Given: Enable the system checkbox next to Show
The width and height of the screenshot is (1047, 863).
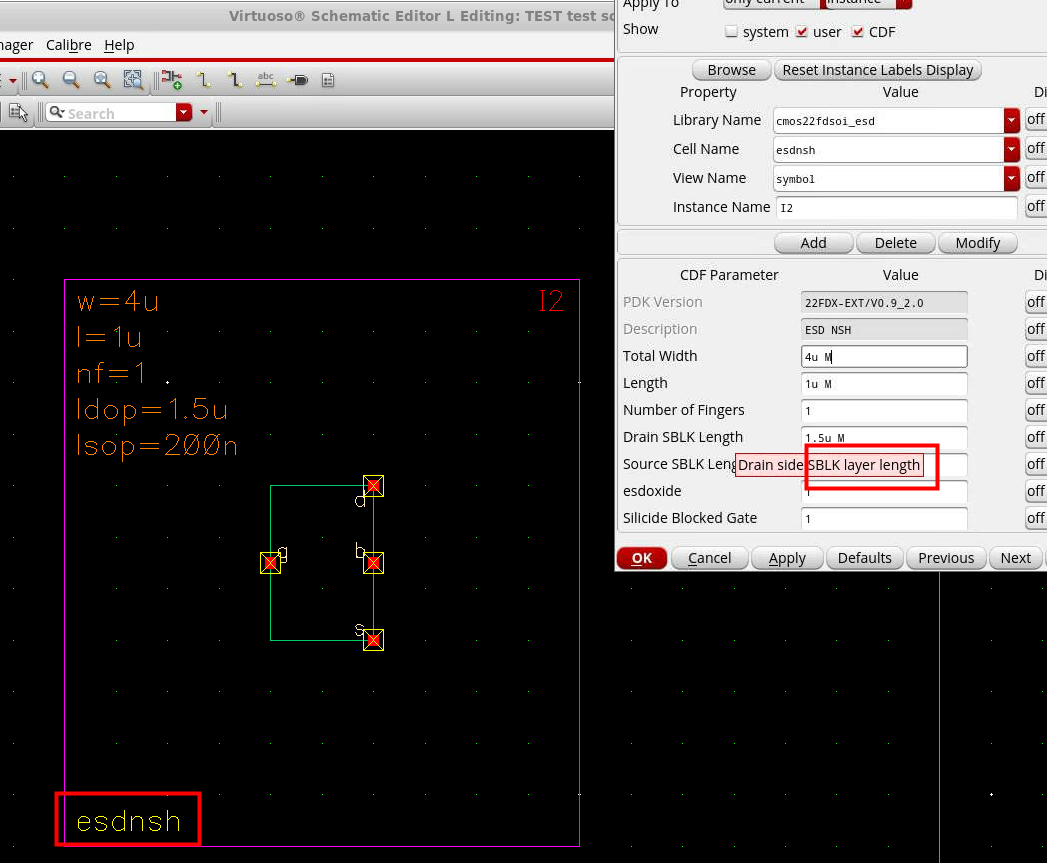Looking at the screenshot, I should (732, 31).
